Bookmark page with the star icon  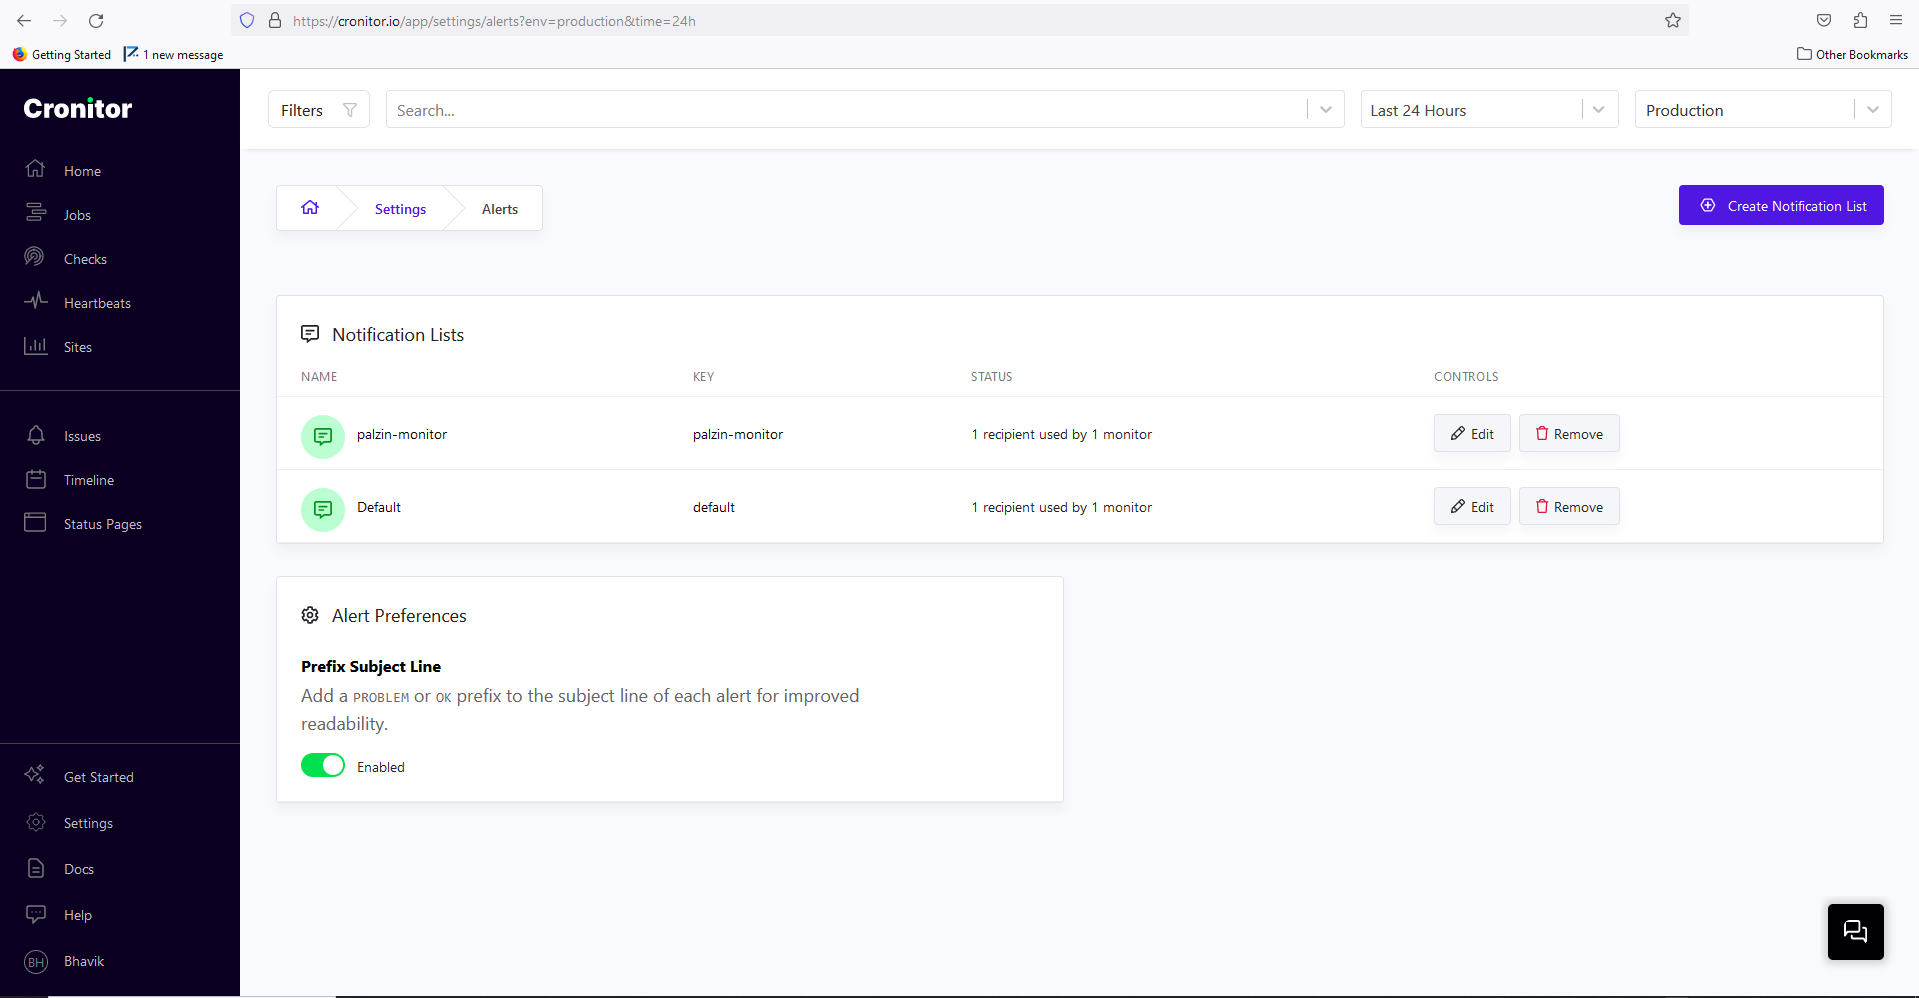pyautogui.click(x=1673, y=20)
